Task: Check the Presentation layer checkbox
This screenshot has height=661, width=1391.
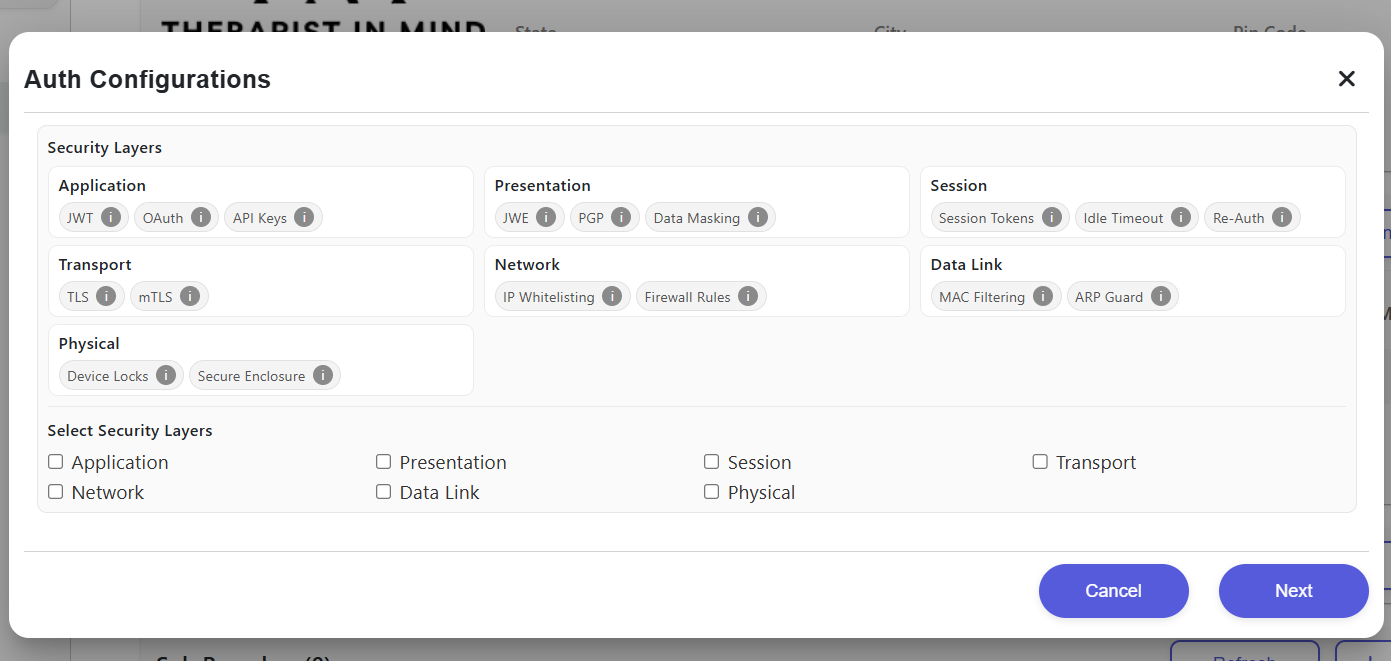Action: pyautogui.click(x=384, y=462)
